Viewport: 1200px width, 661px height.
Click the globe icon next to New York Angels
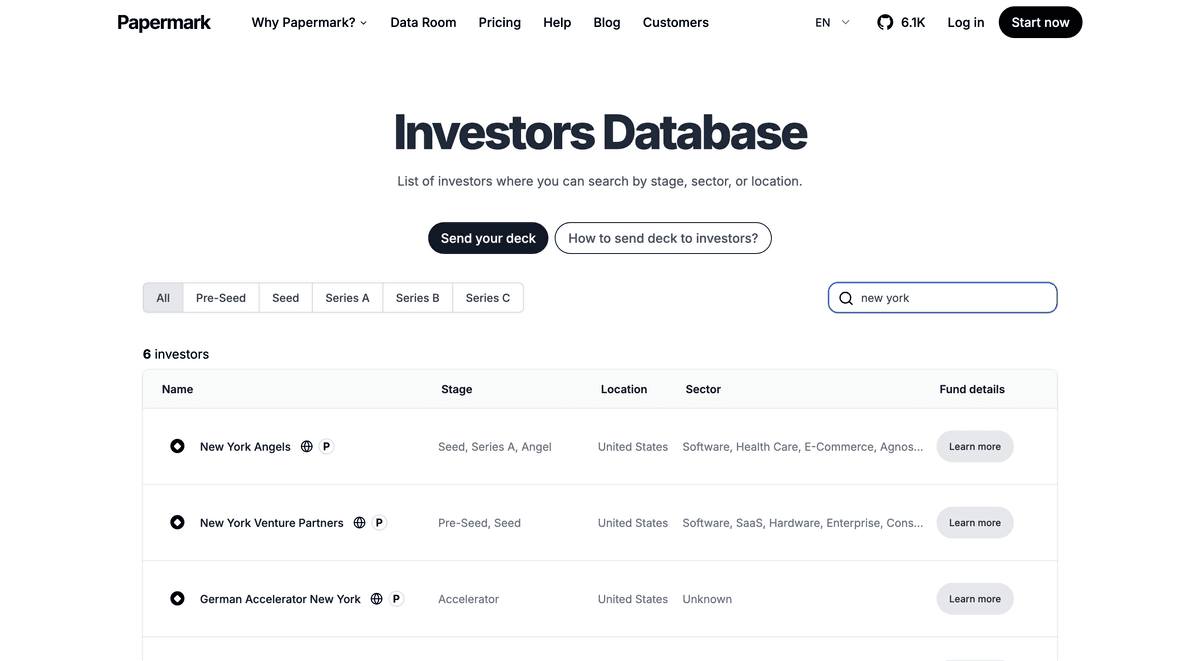[x=305, y=446]
